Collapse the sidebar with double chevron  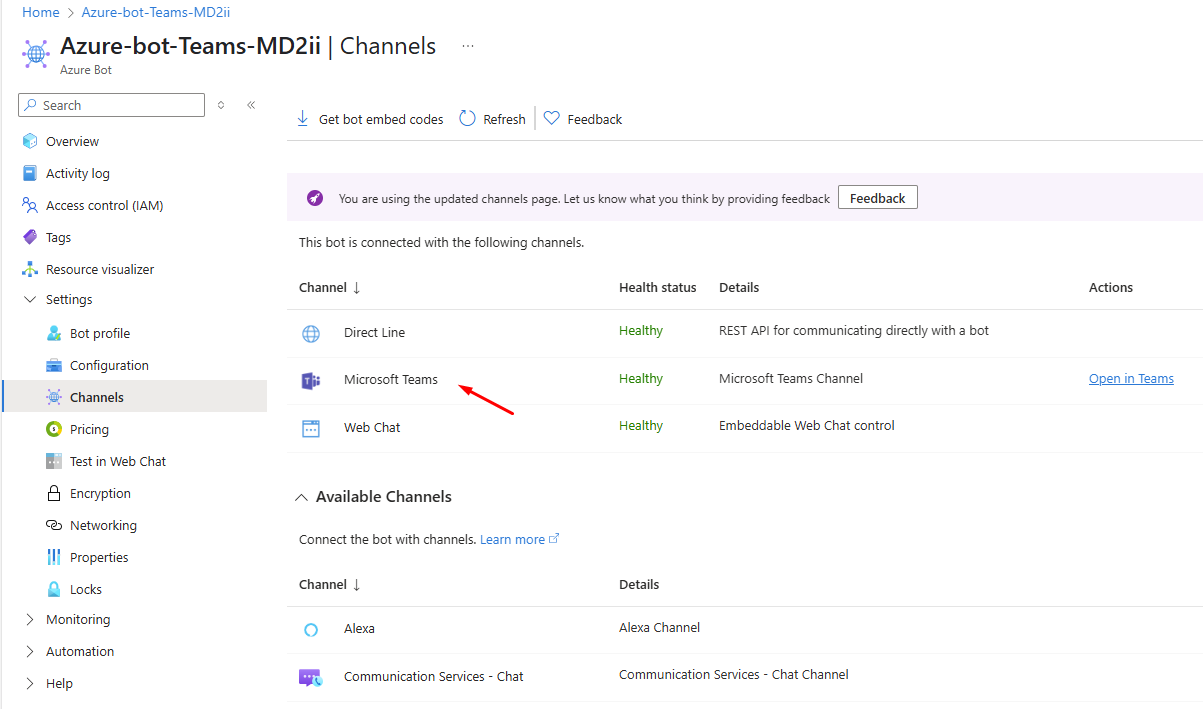click(251, 105)
